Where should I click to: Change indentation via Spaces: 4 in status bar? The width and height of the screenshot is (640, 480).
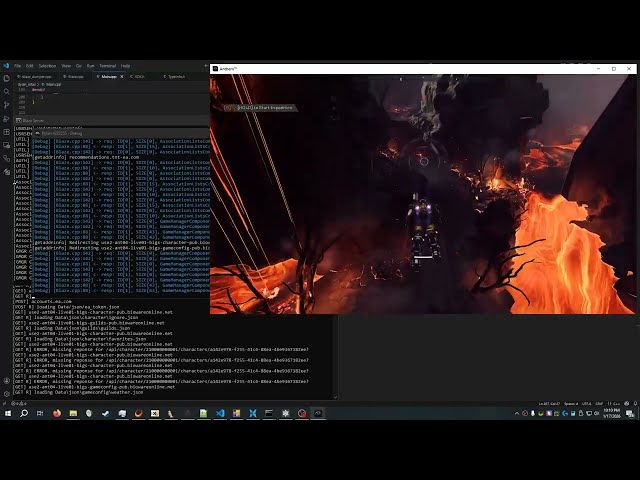[x=571, y=404]
